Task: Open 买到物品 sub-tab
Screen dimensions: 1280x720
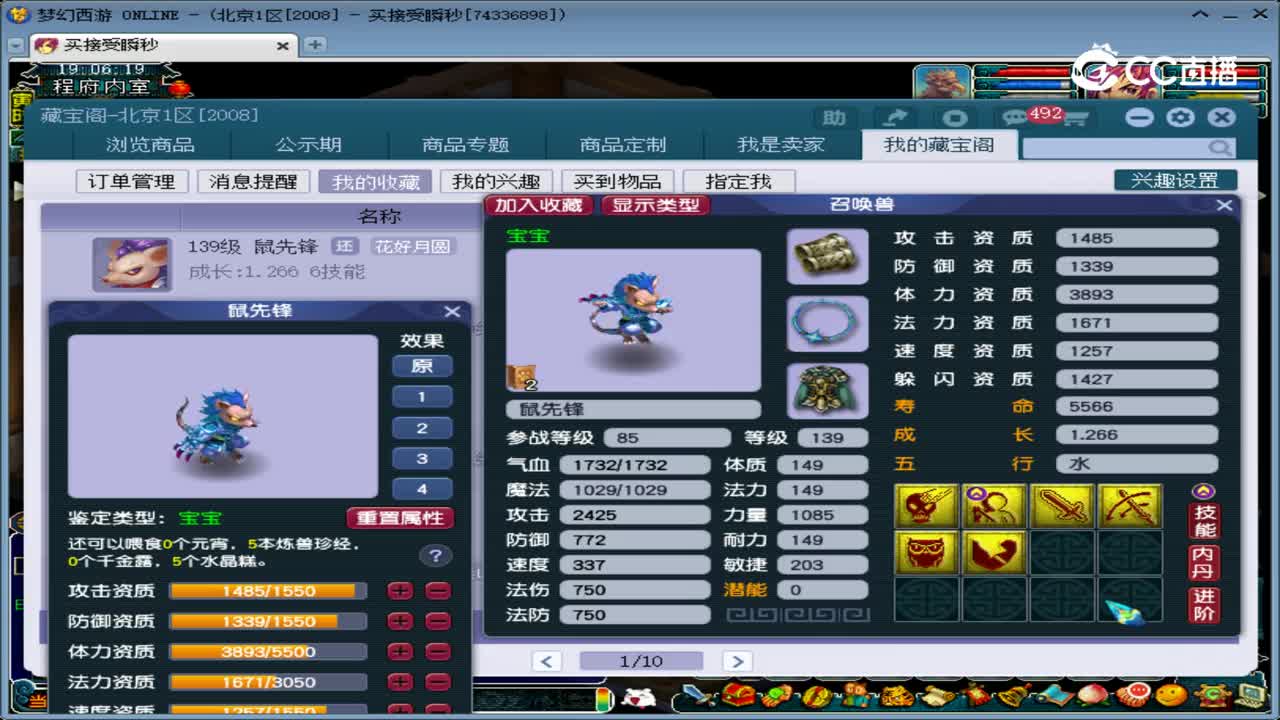Action: pyautogui.click(x=617, y=181)
